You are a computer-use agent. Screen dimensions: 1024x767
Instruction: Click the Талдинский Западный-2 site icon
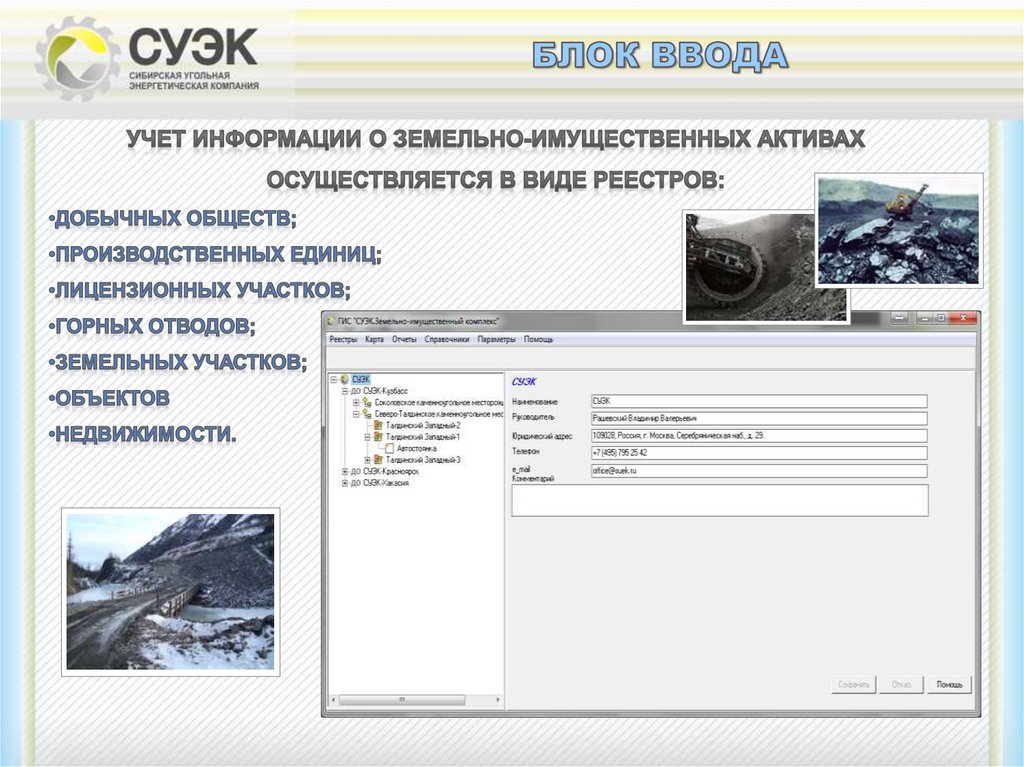[379, 425]
